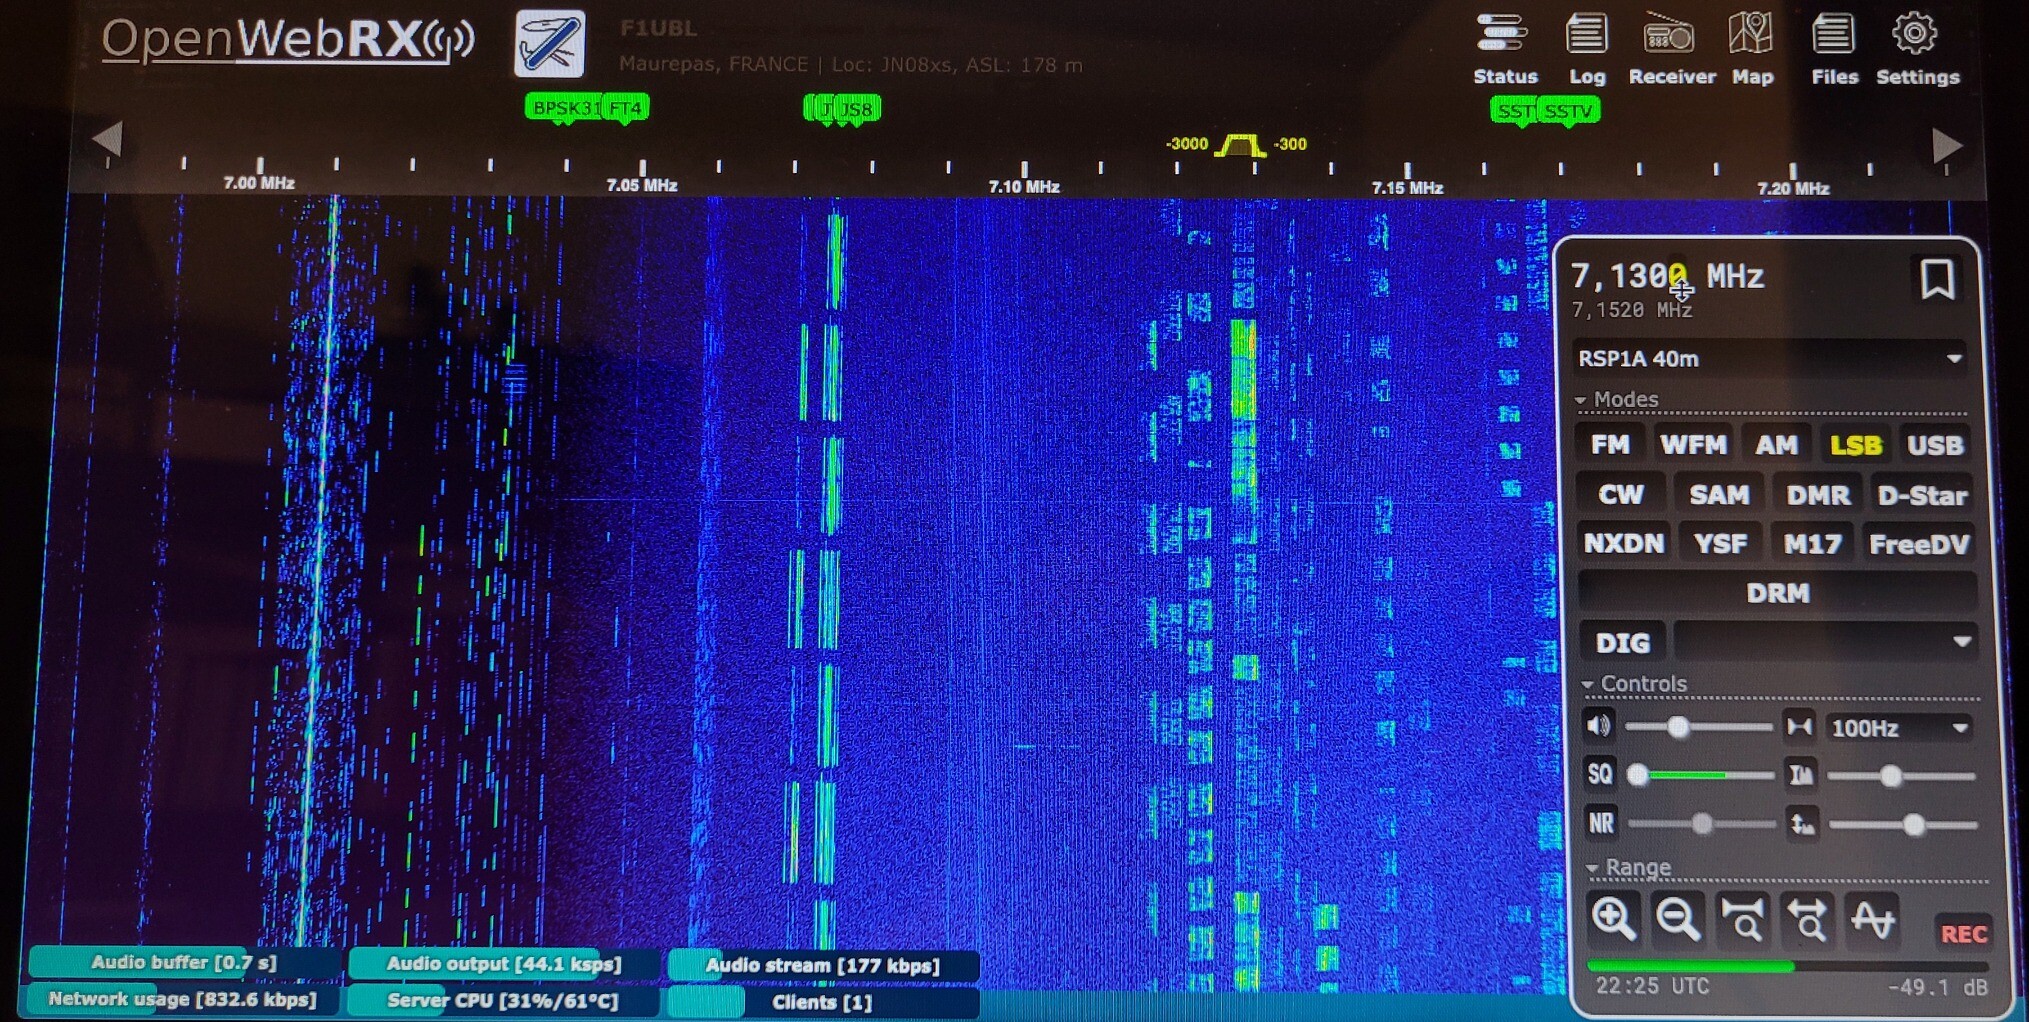The image size is (2029, 1022).
Task: Open the Log panel icon
Action: [x=1586, y=48]
